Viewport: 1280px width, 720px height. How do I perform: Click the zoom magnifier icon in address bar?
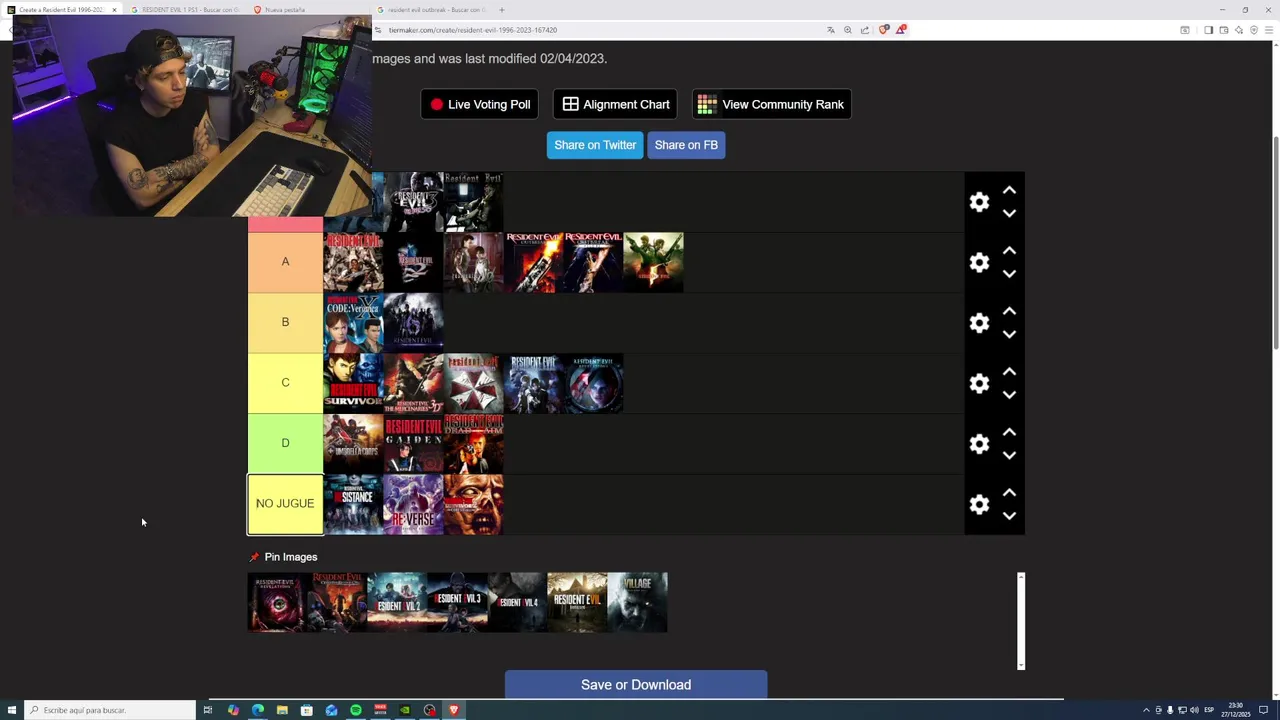click(x=848, y=30)
